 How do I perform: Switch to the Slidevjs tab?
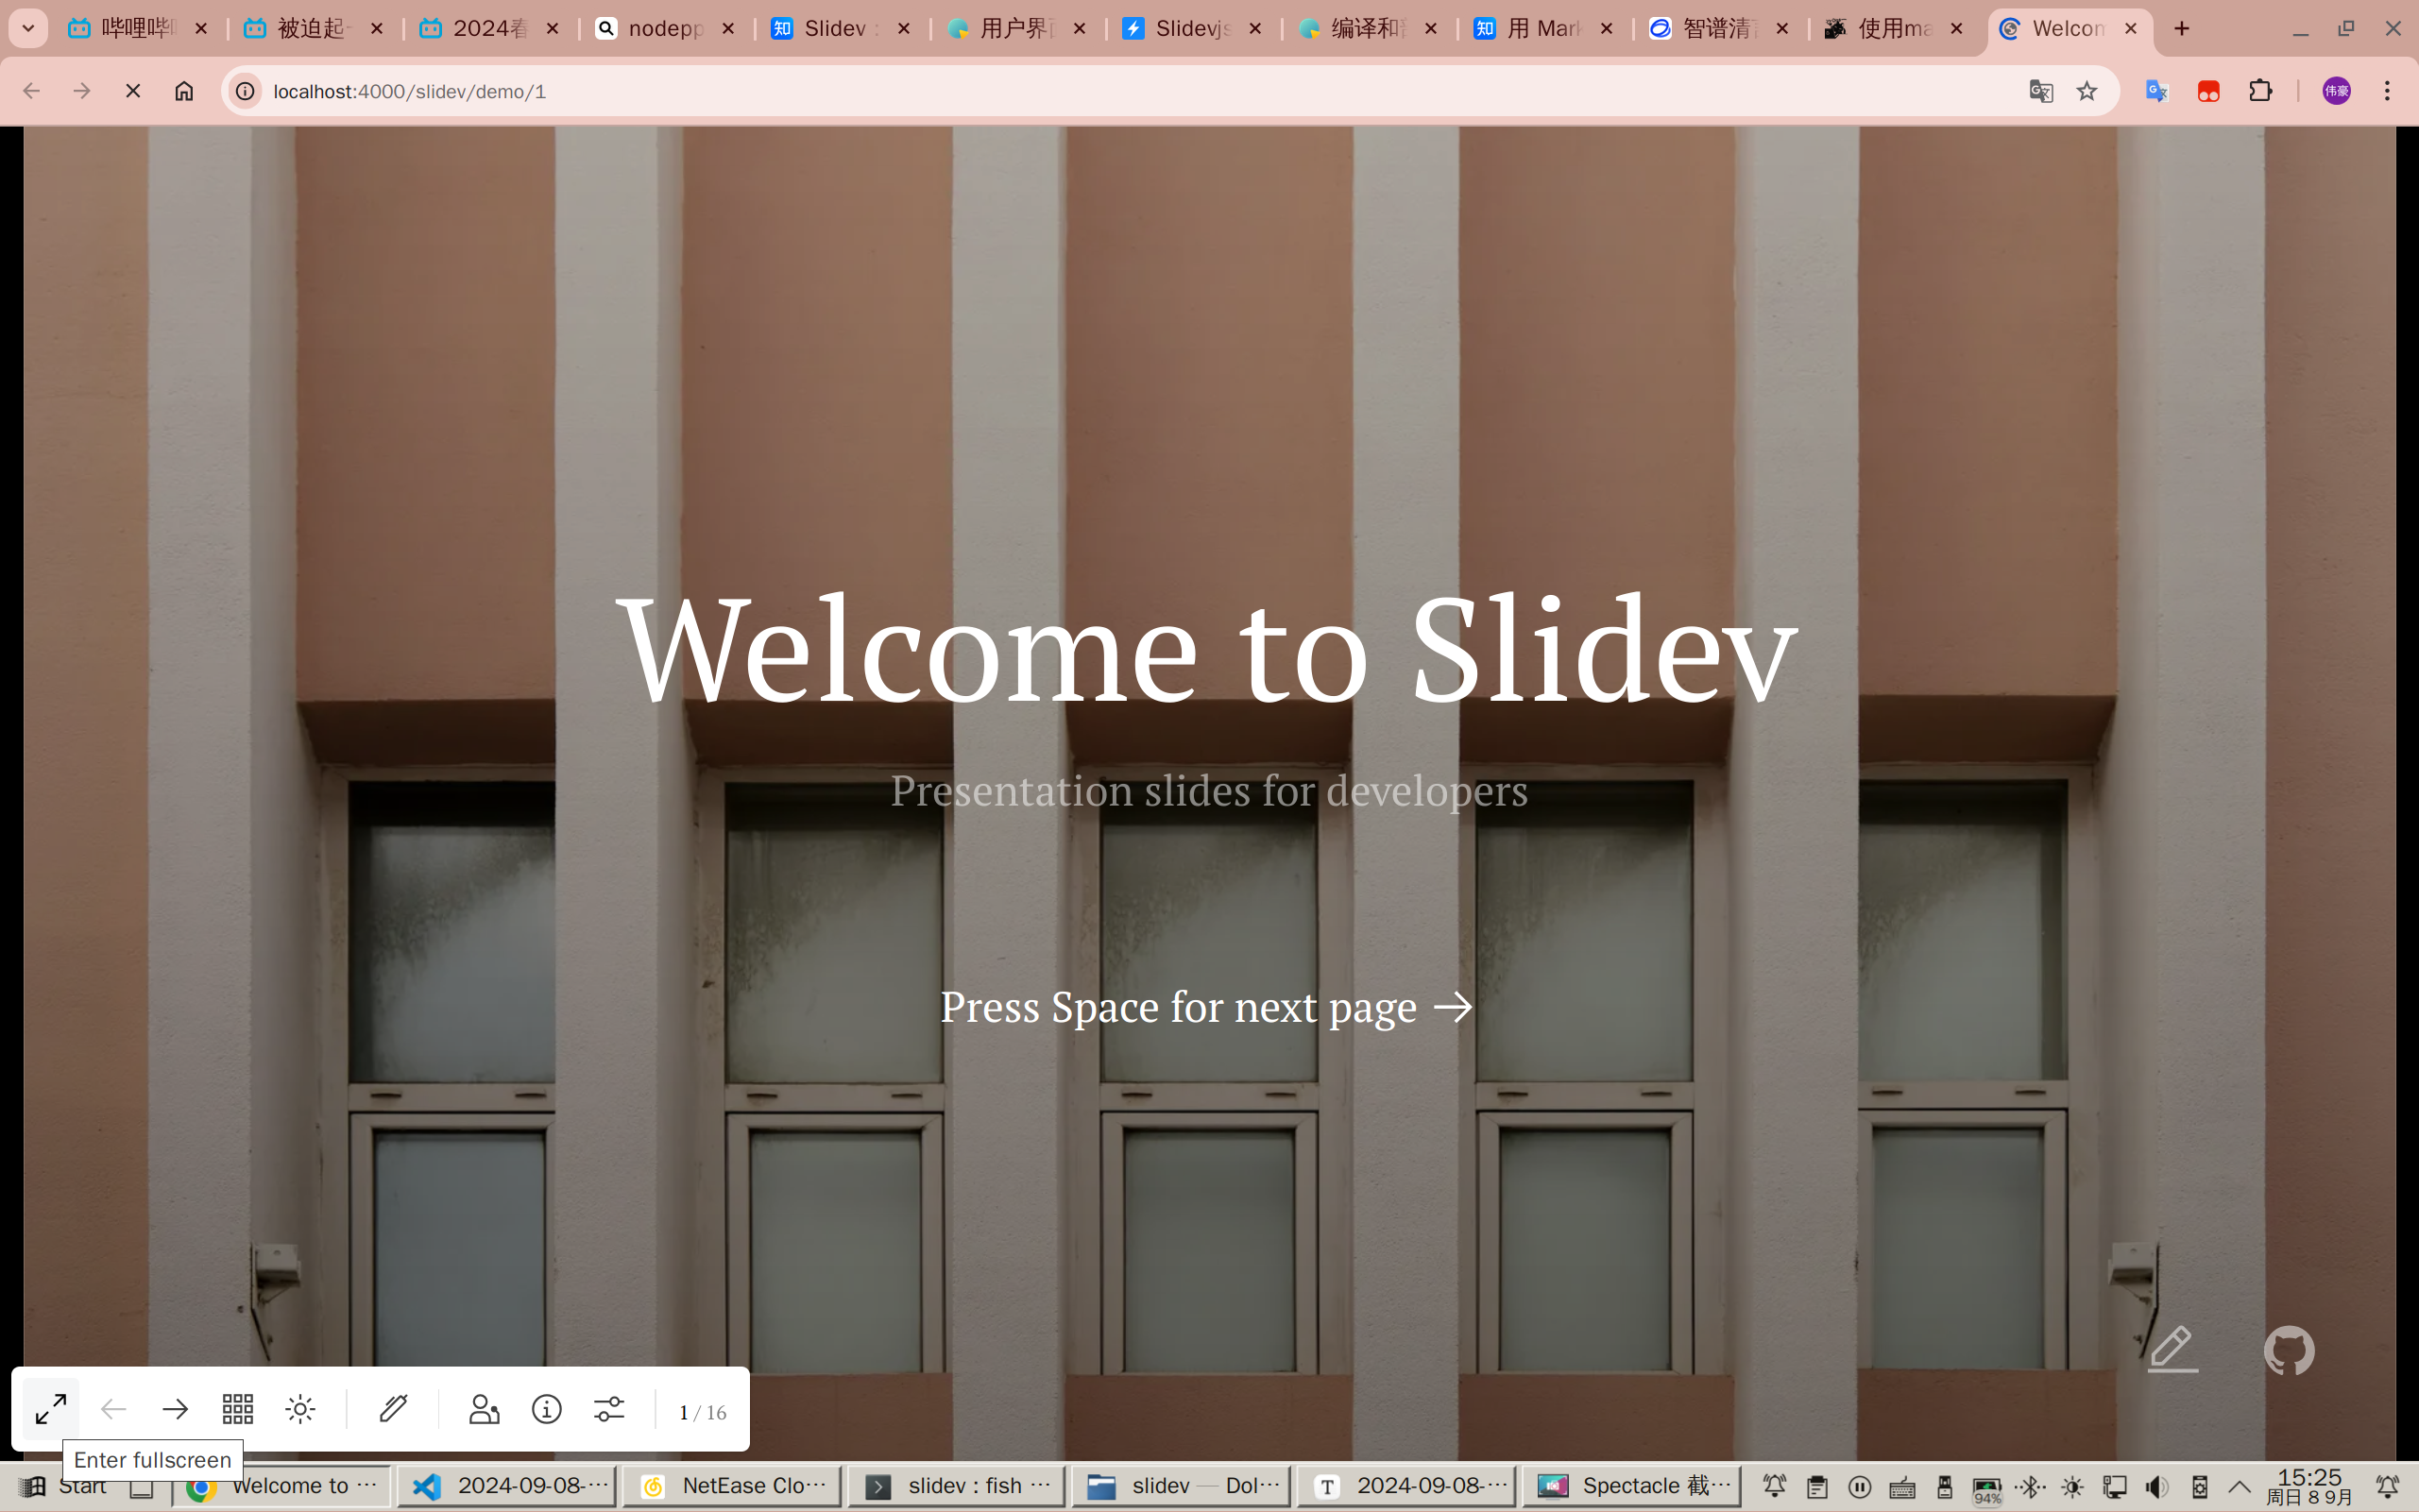pos(1190,28)
